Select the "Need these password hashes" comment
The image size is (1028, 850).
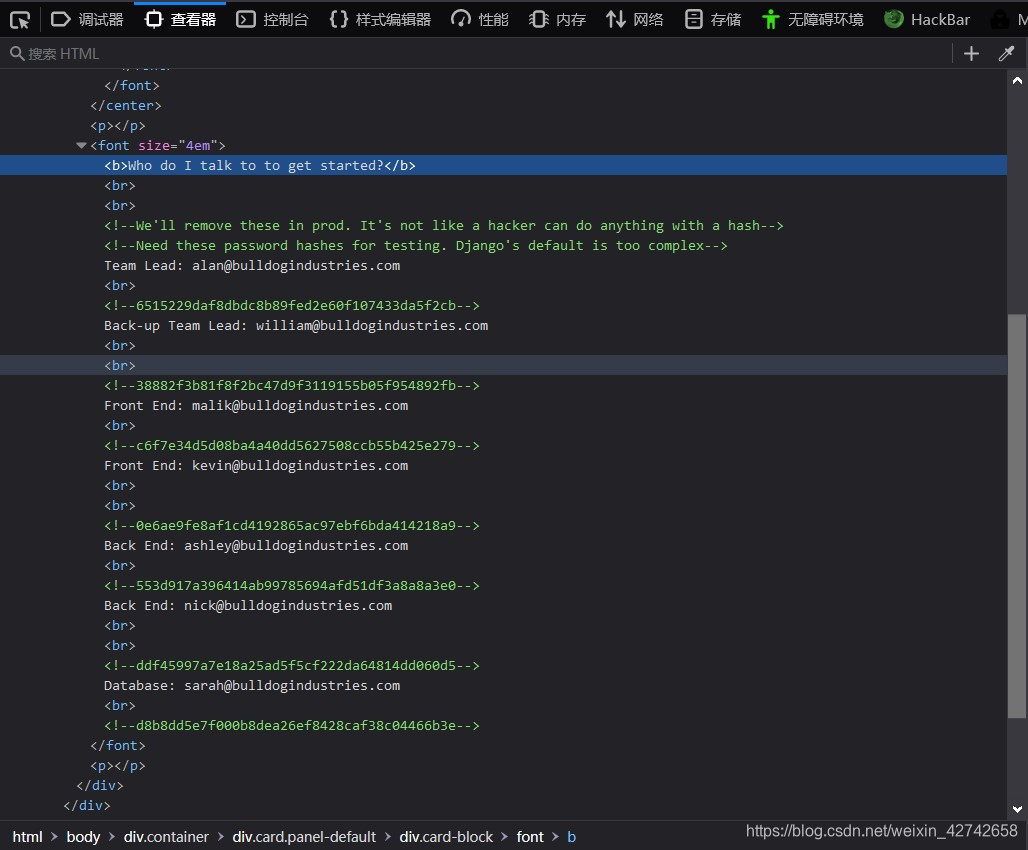416,245
